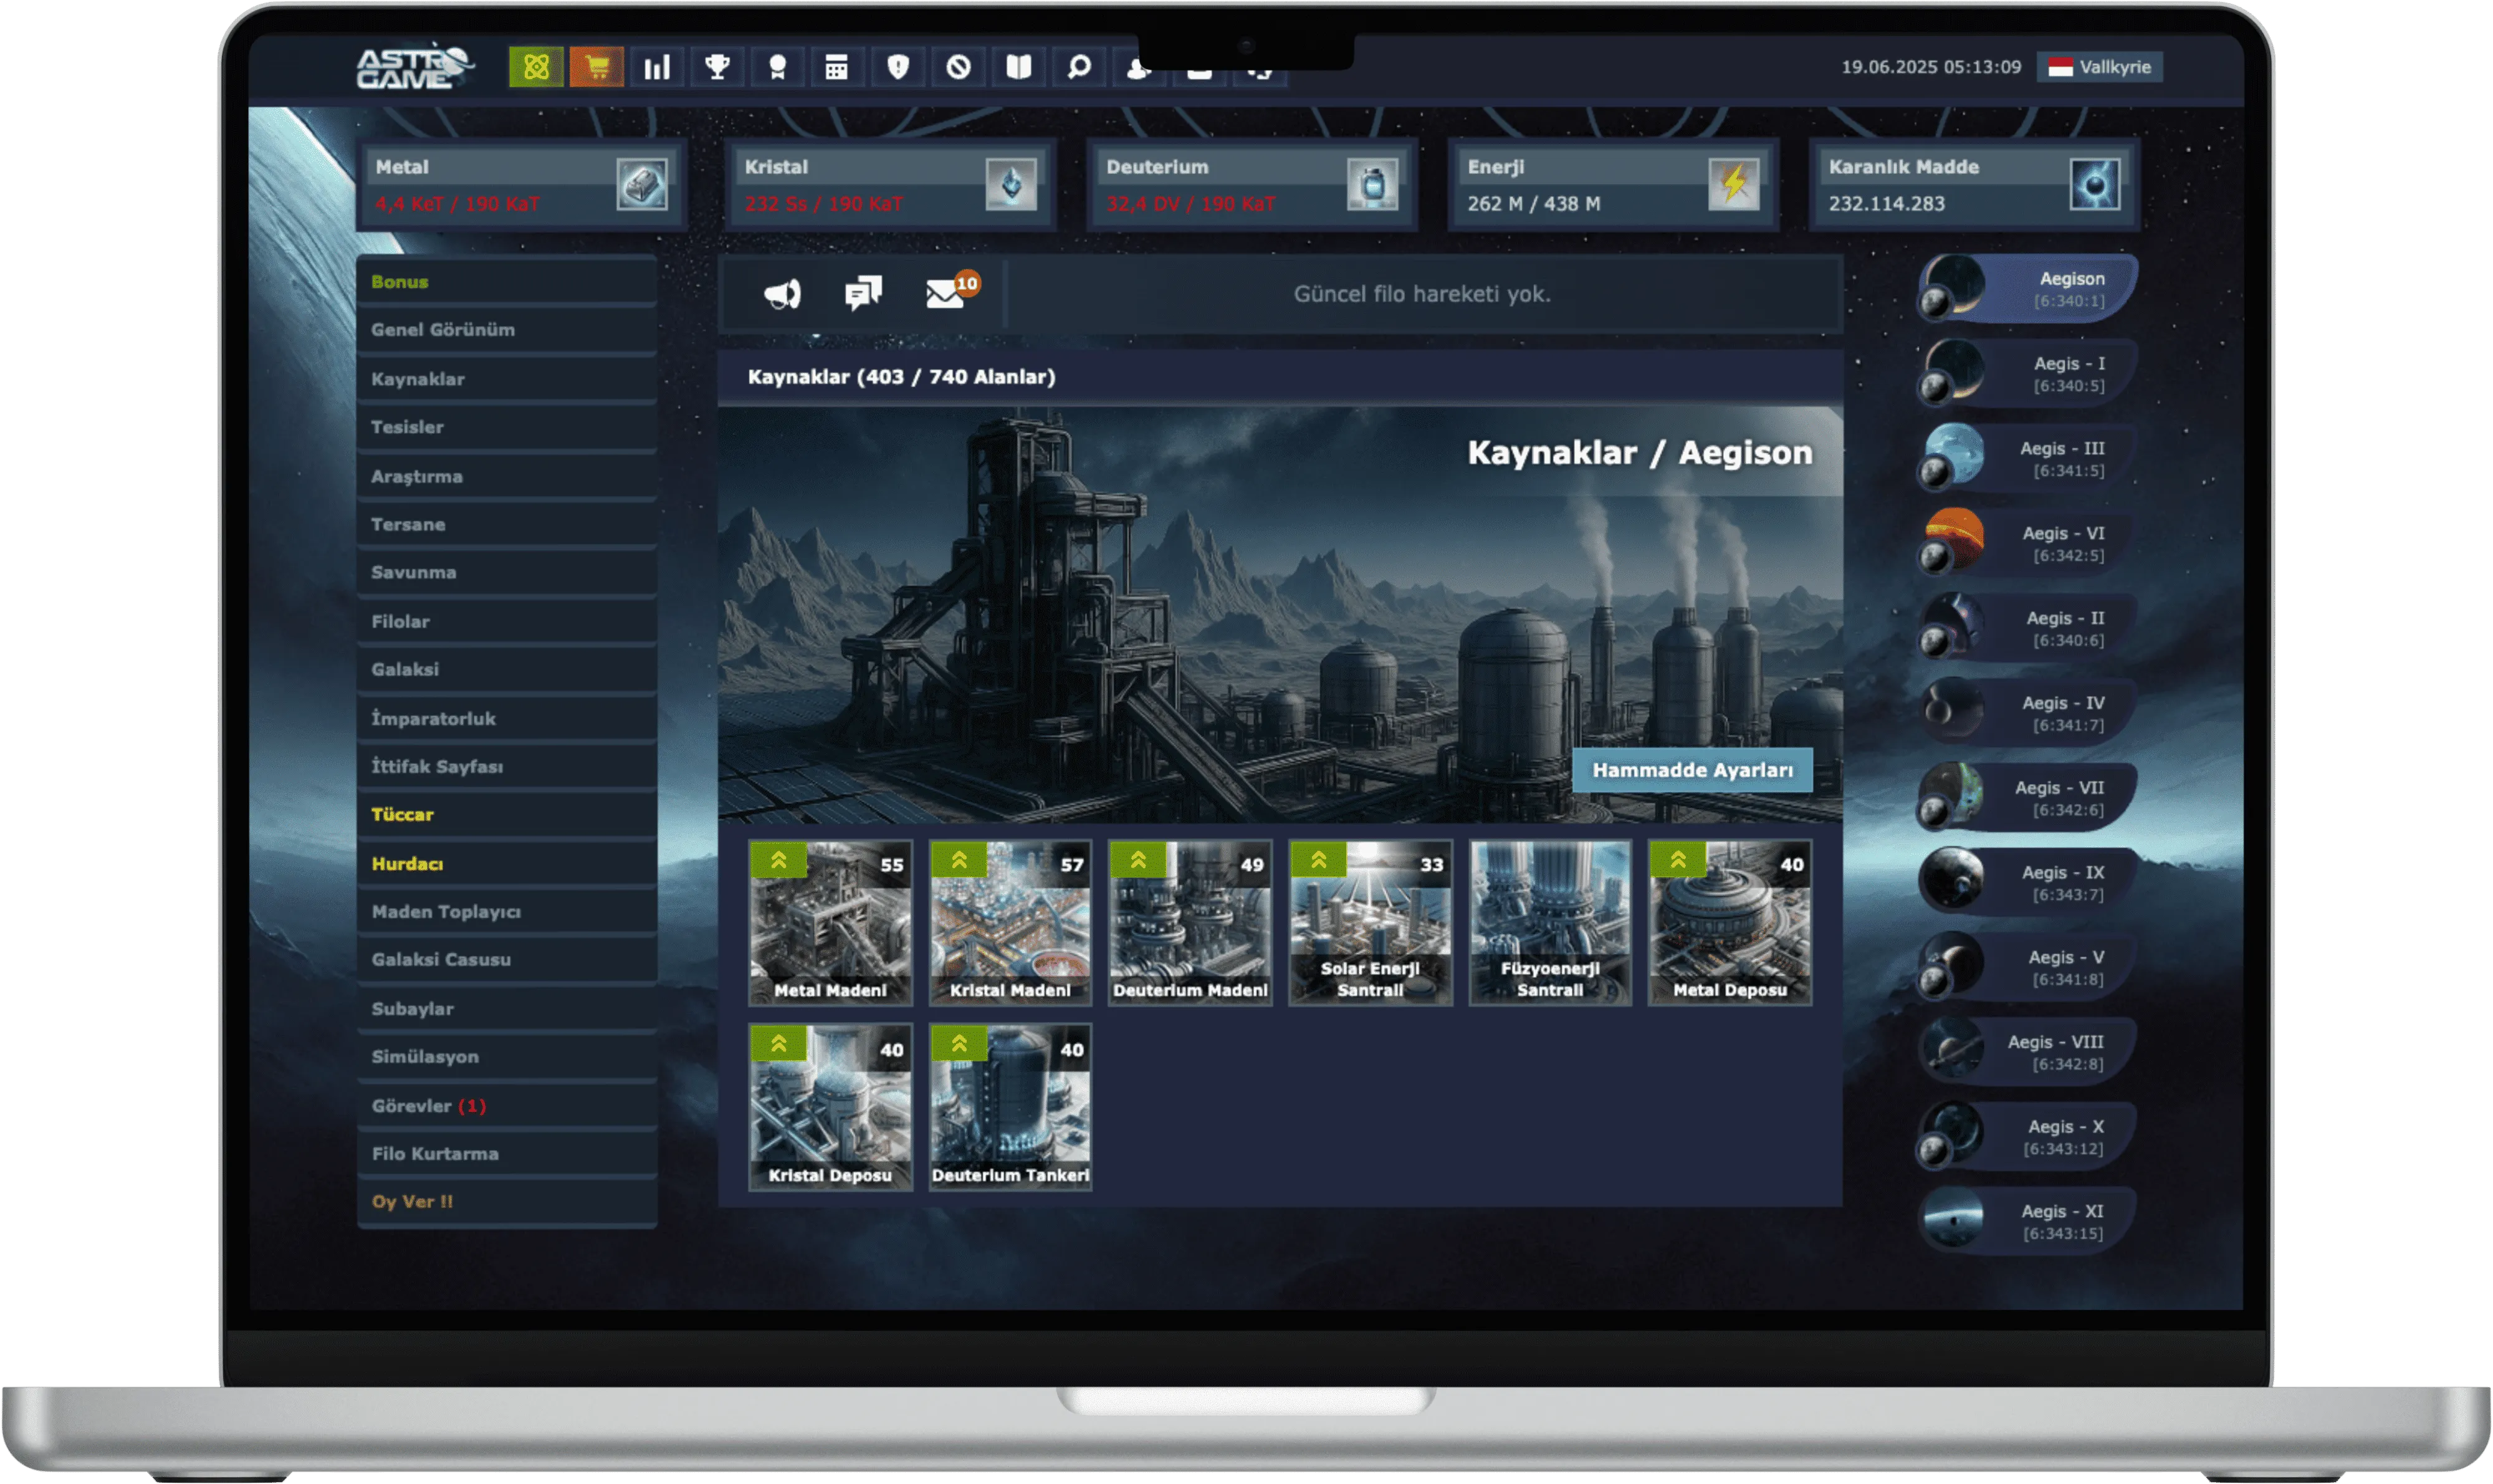Switch to planet Aegis - VI
2493x1484 pixels.
(2027, 543)
